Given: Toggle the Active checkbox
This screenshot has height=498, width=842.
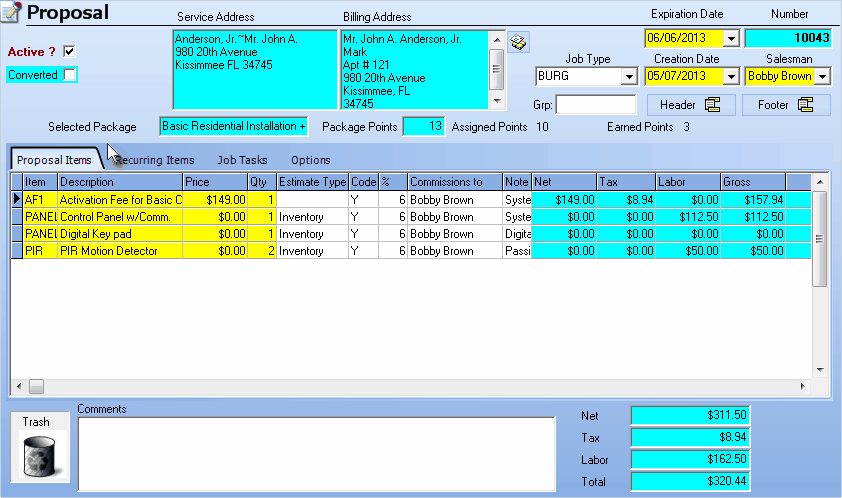Looking at the screenshot, I should [x=69, y=52].
